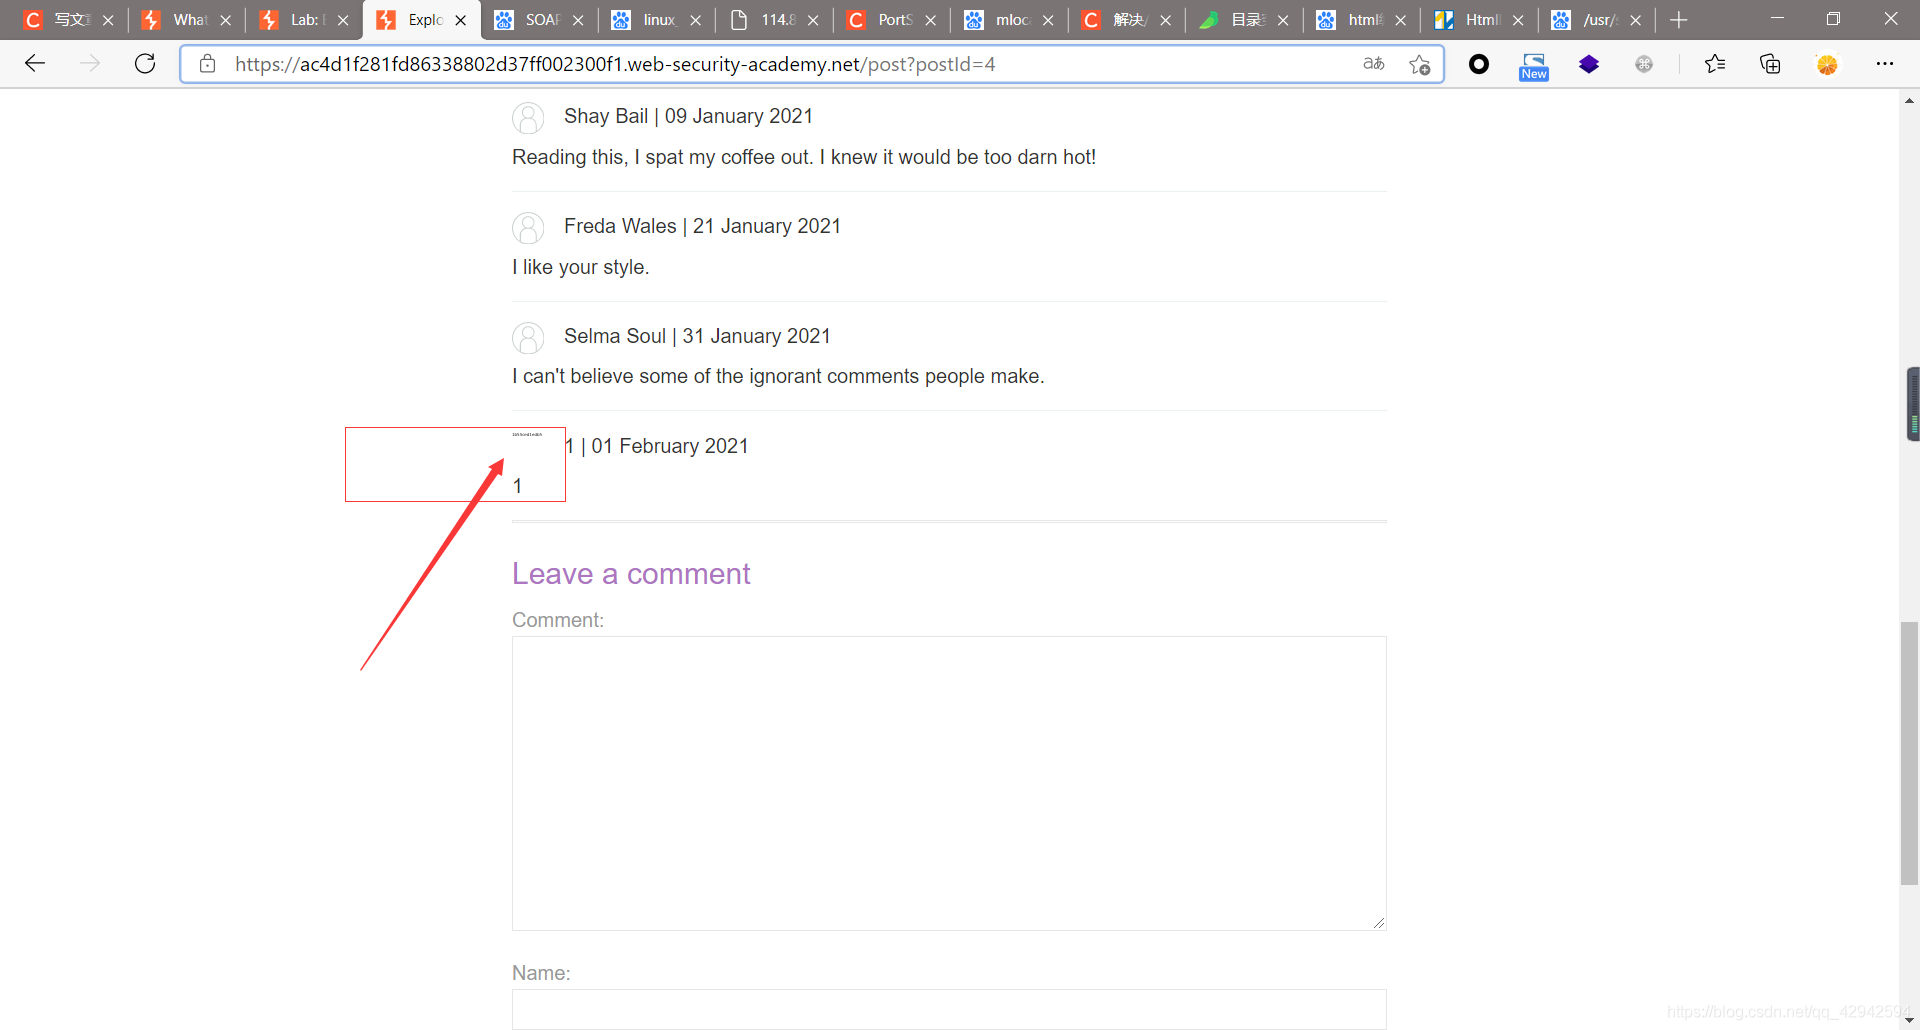Viewport: 1920px width, 1030px height.
Task: Click the black circle extension icon
Action: click(x=1479, y=64)
